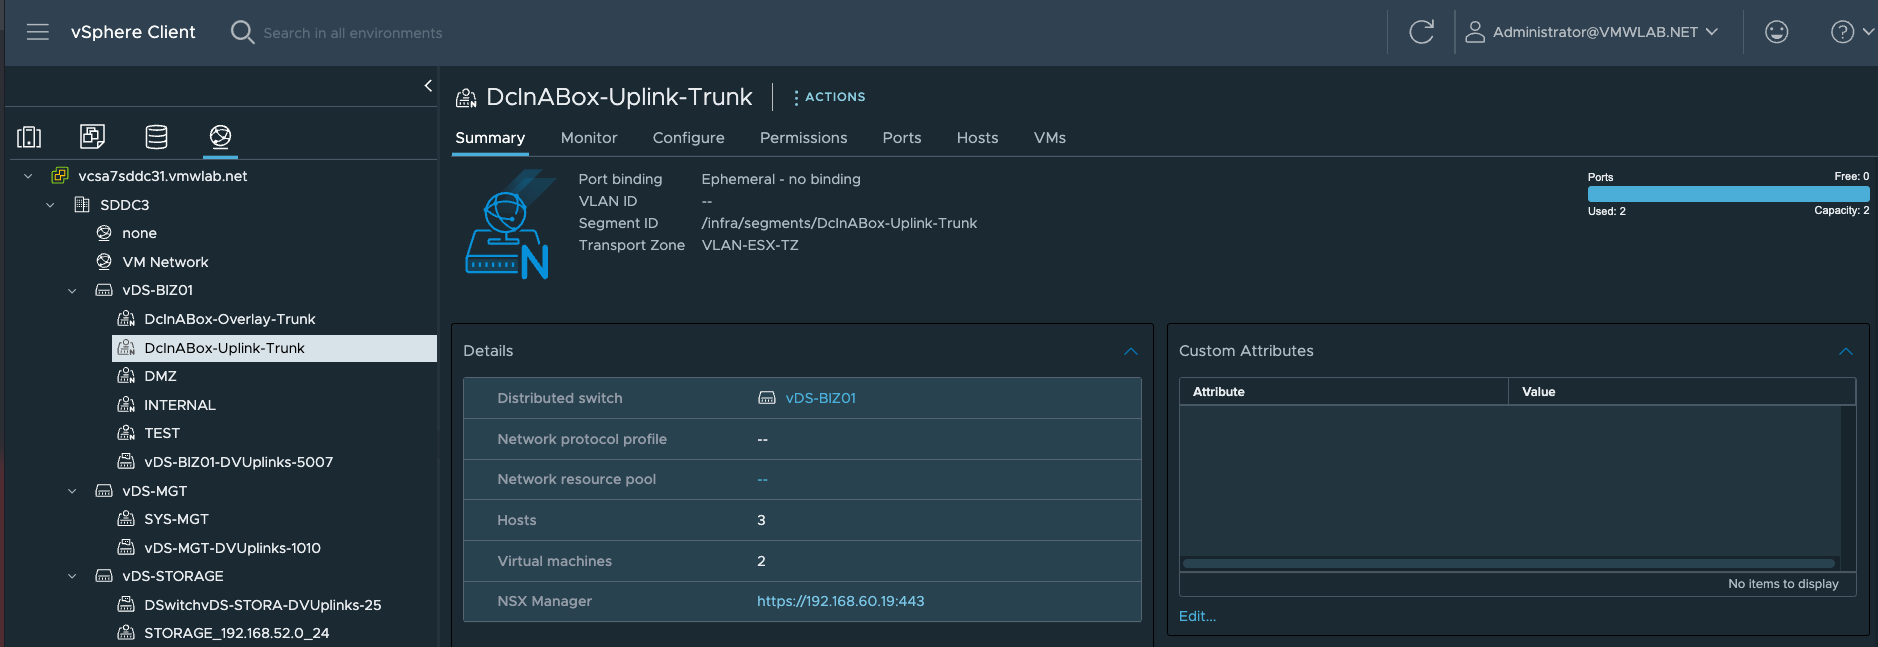Click the user account icon
The height and width of the screenshot is (647, 1878).
coord(1474,32)
